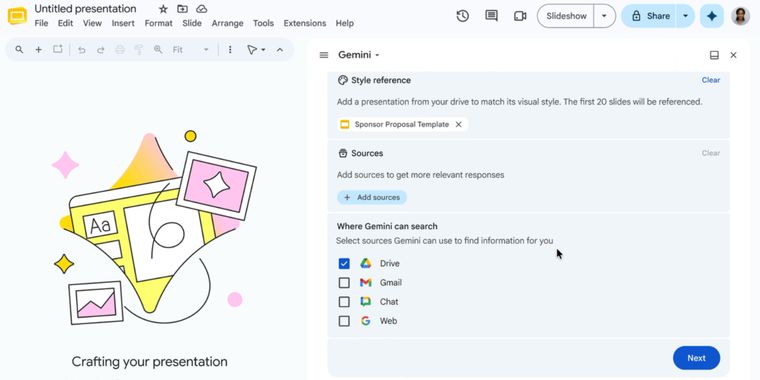Uncheck the Drive checkbox

tap(344, 264)
